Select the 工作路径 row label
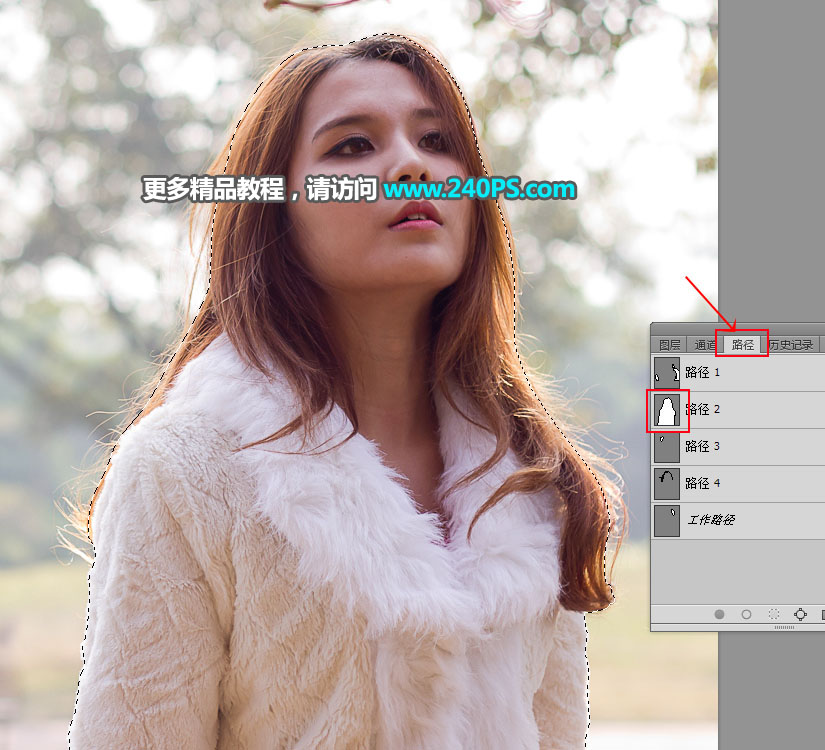This screenshot has width=825, height=750. (x=711, y=520)
